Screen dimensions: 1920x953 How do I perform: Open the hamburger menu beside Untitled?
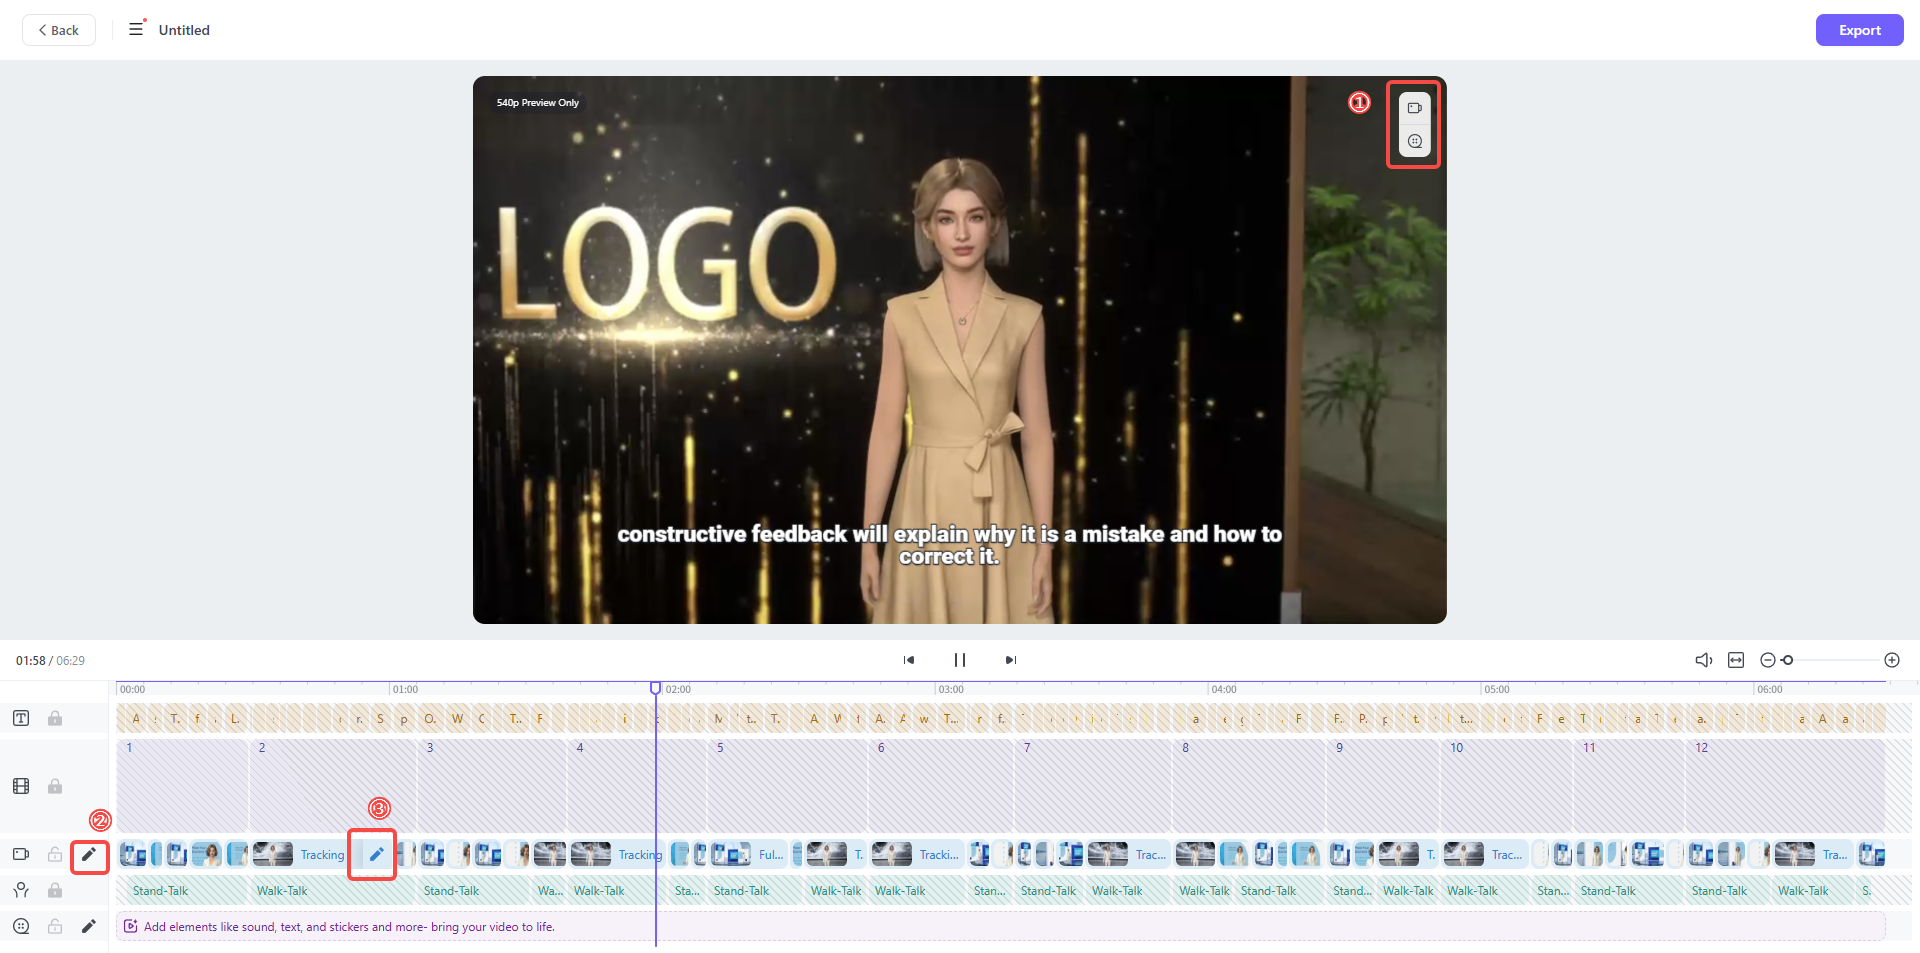[x=136, y=29]
